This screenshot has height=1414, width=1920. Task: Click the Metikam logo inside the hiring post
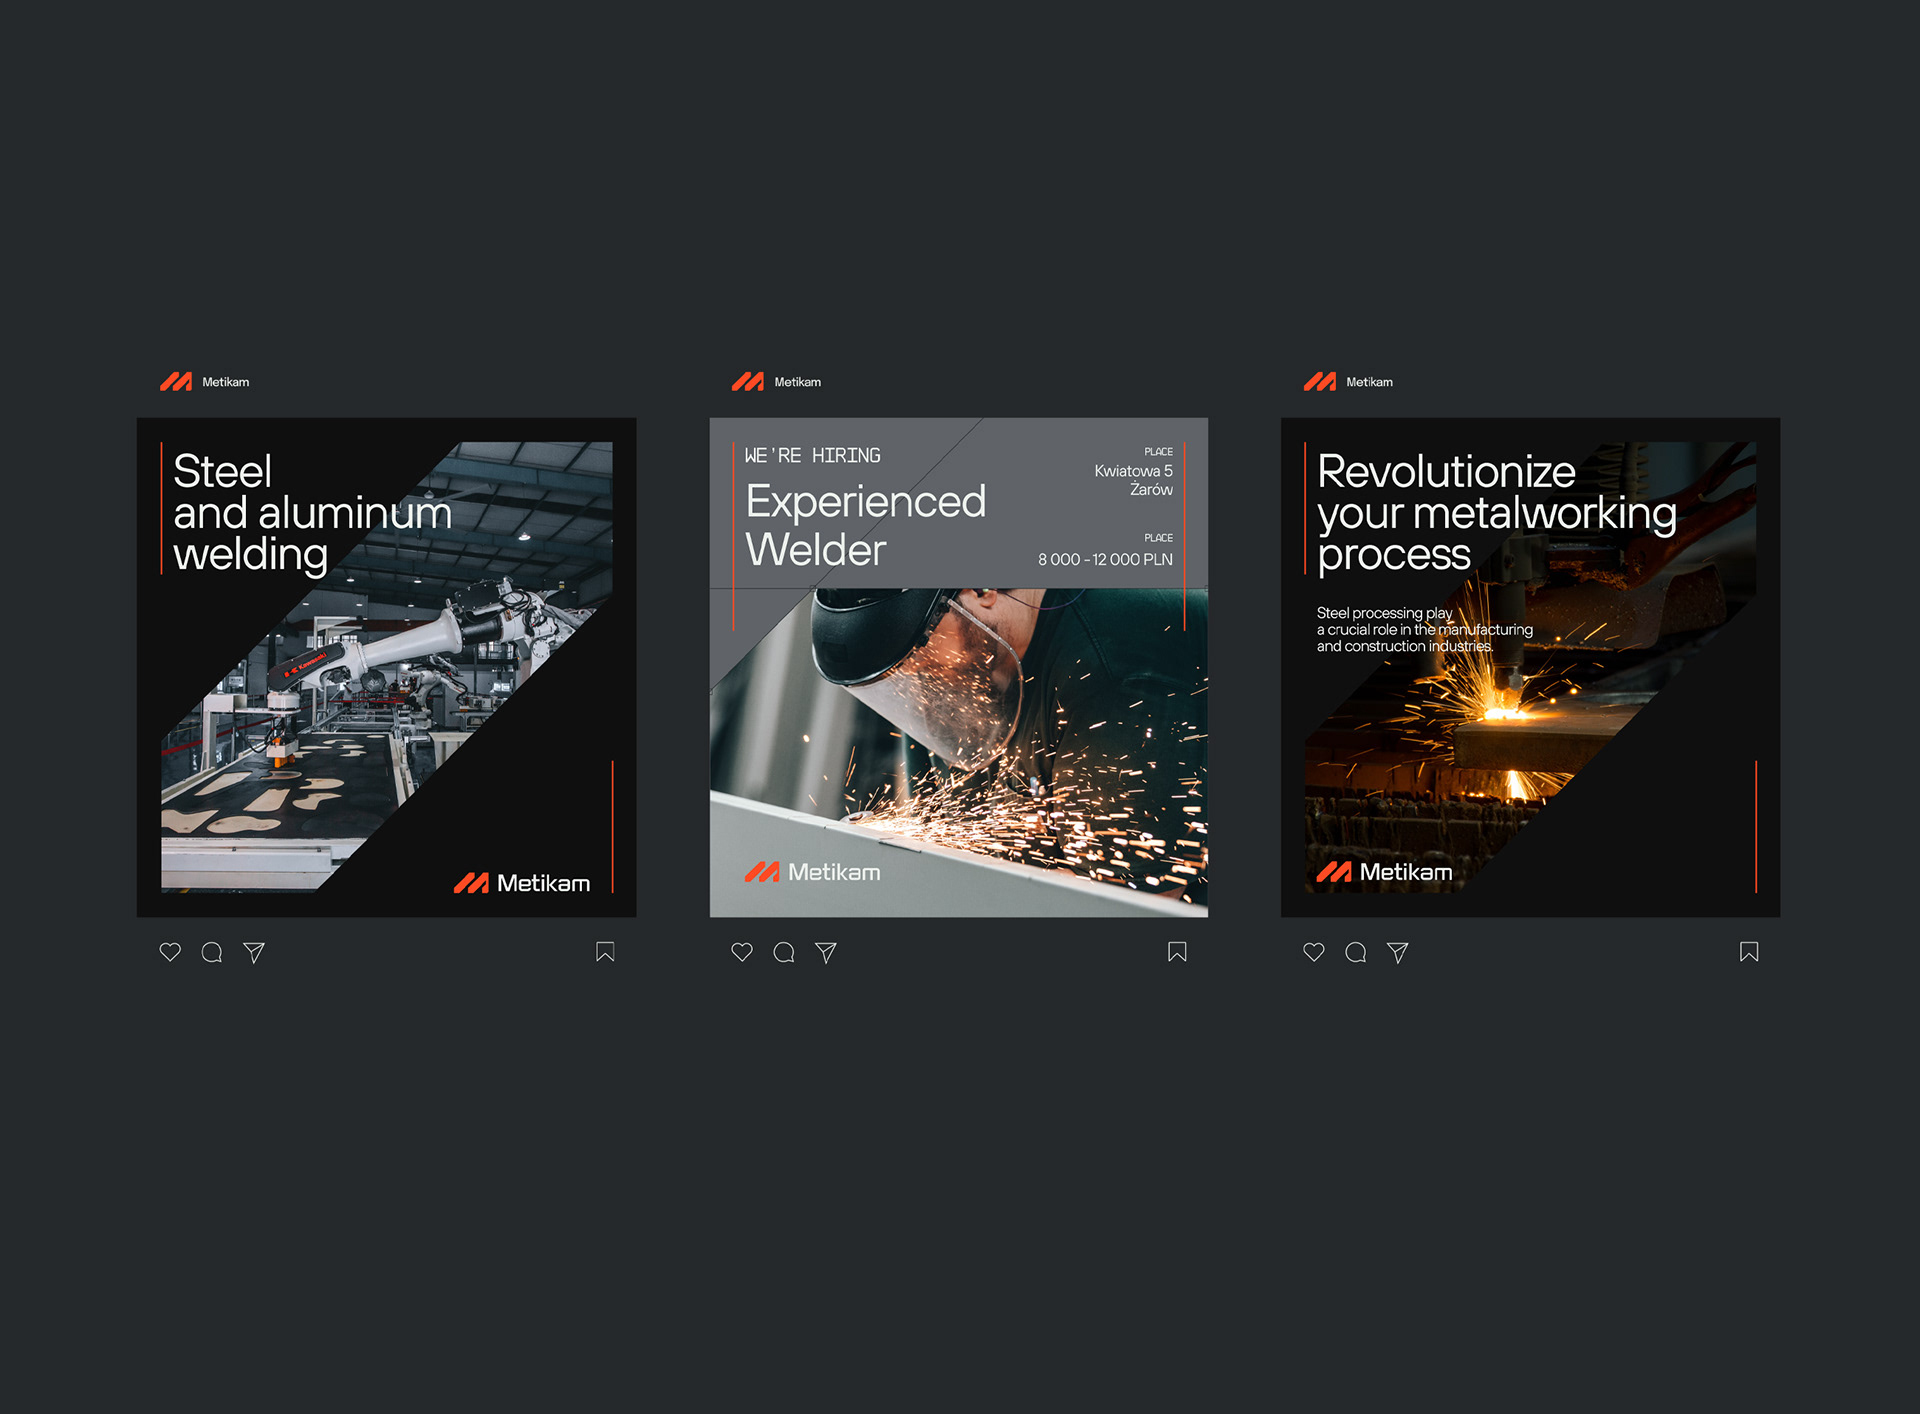tap(813, 872)
